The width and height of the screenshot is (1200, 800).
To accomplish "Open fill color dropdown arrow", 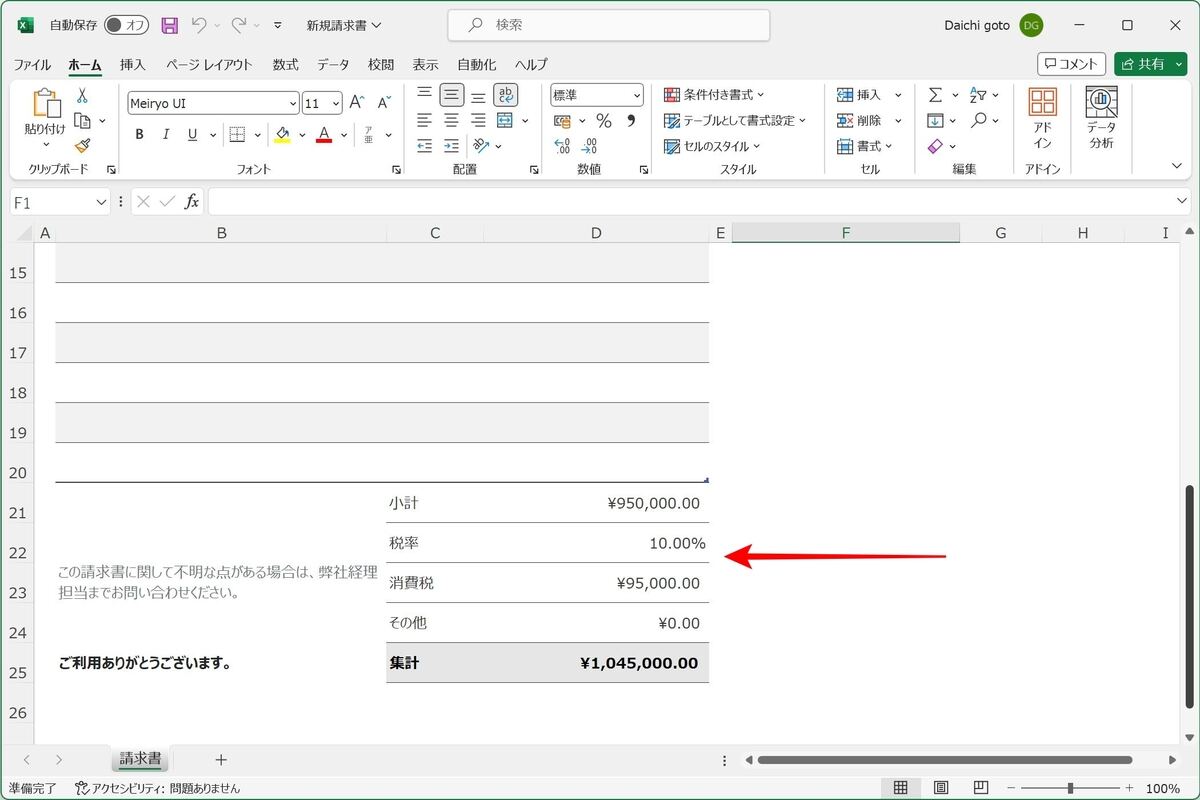I will click(x=301, y=135).
